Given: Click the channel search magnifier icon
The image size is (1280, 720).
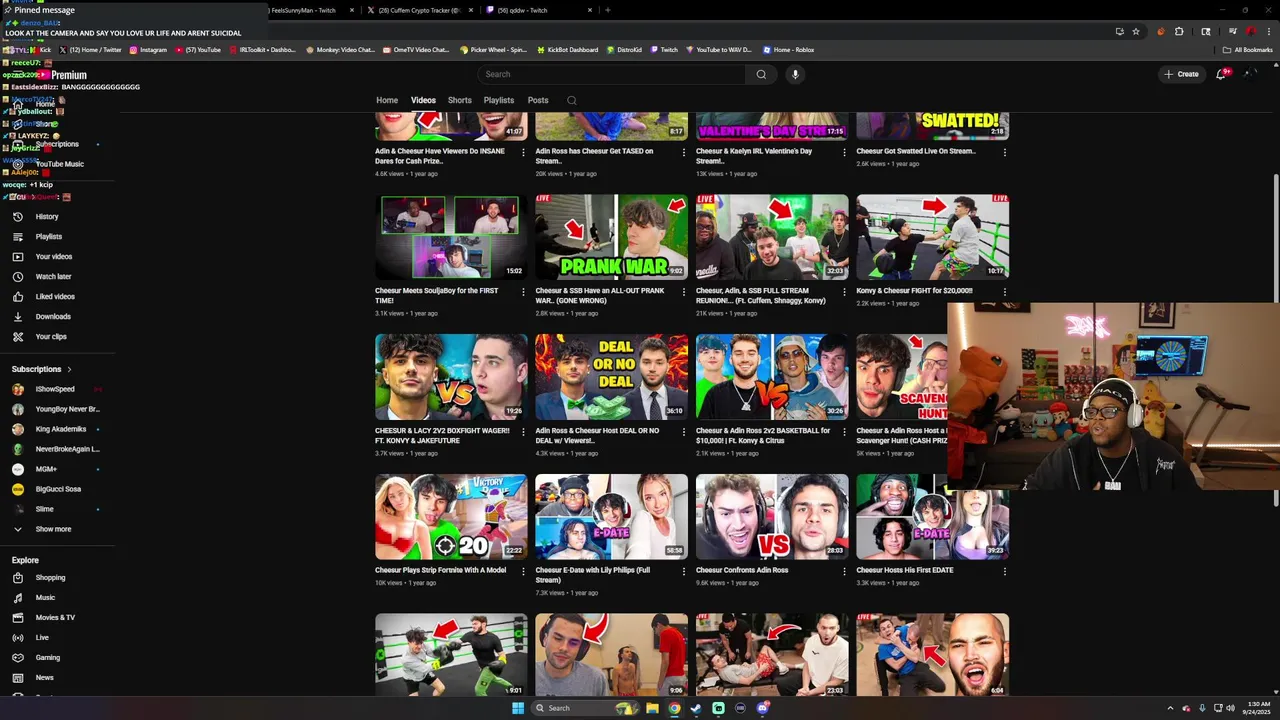Looking at the screenshot, I should point(572,100).
